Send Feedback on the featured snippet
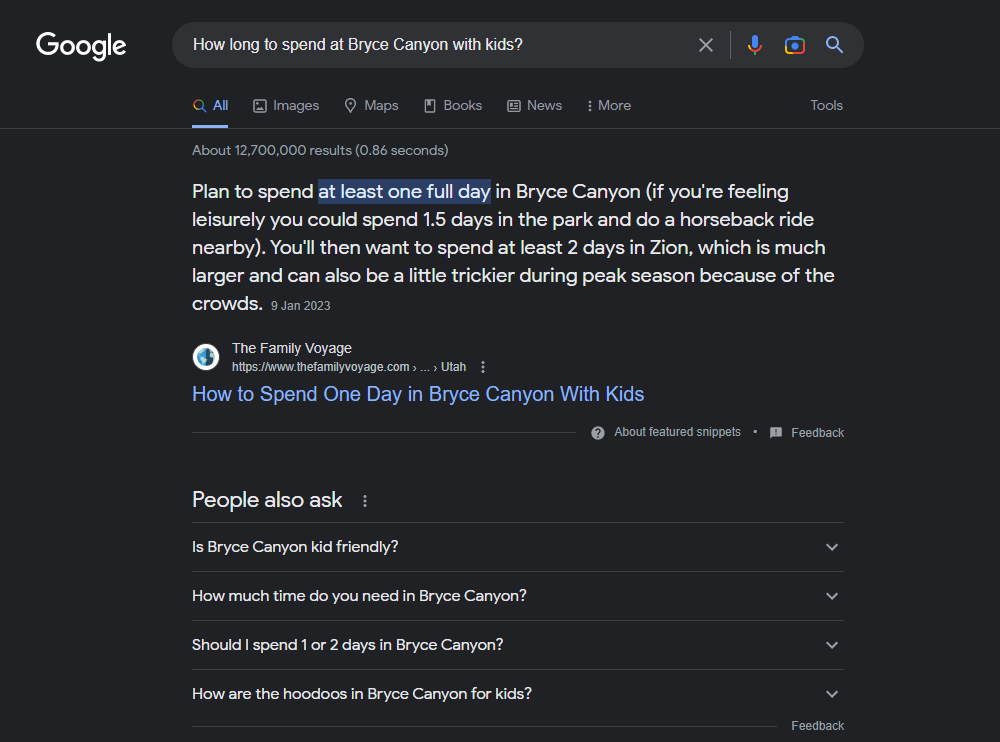 click(x=817, y=433)
